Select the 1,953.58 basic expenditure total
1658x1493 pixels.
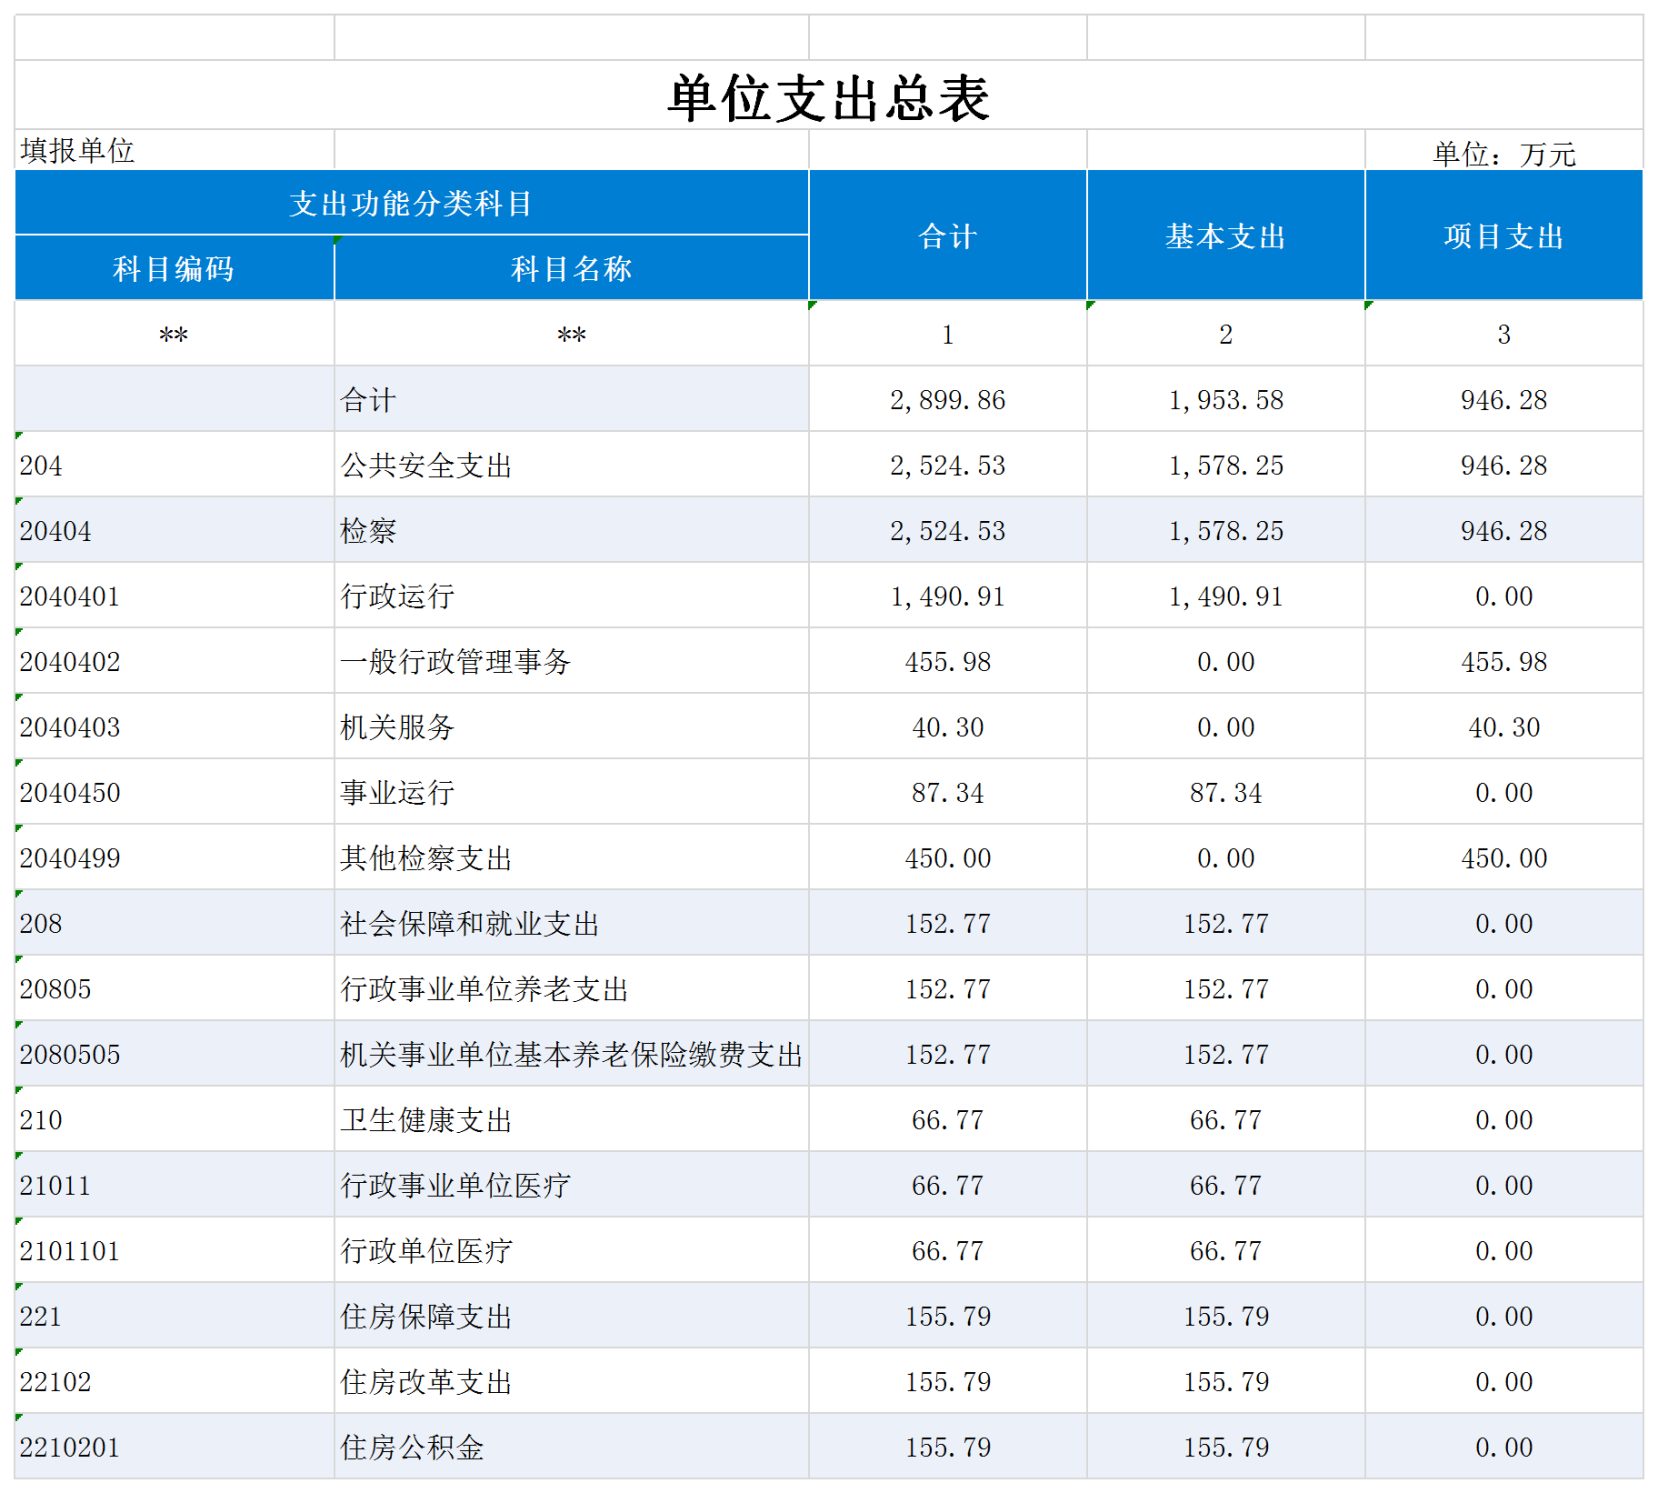point(1225,400)
